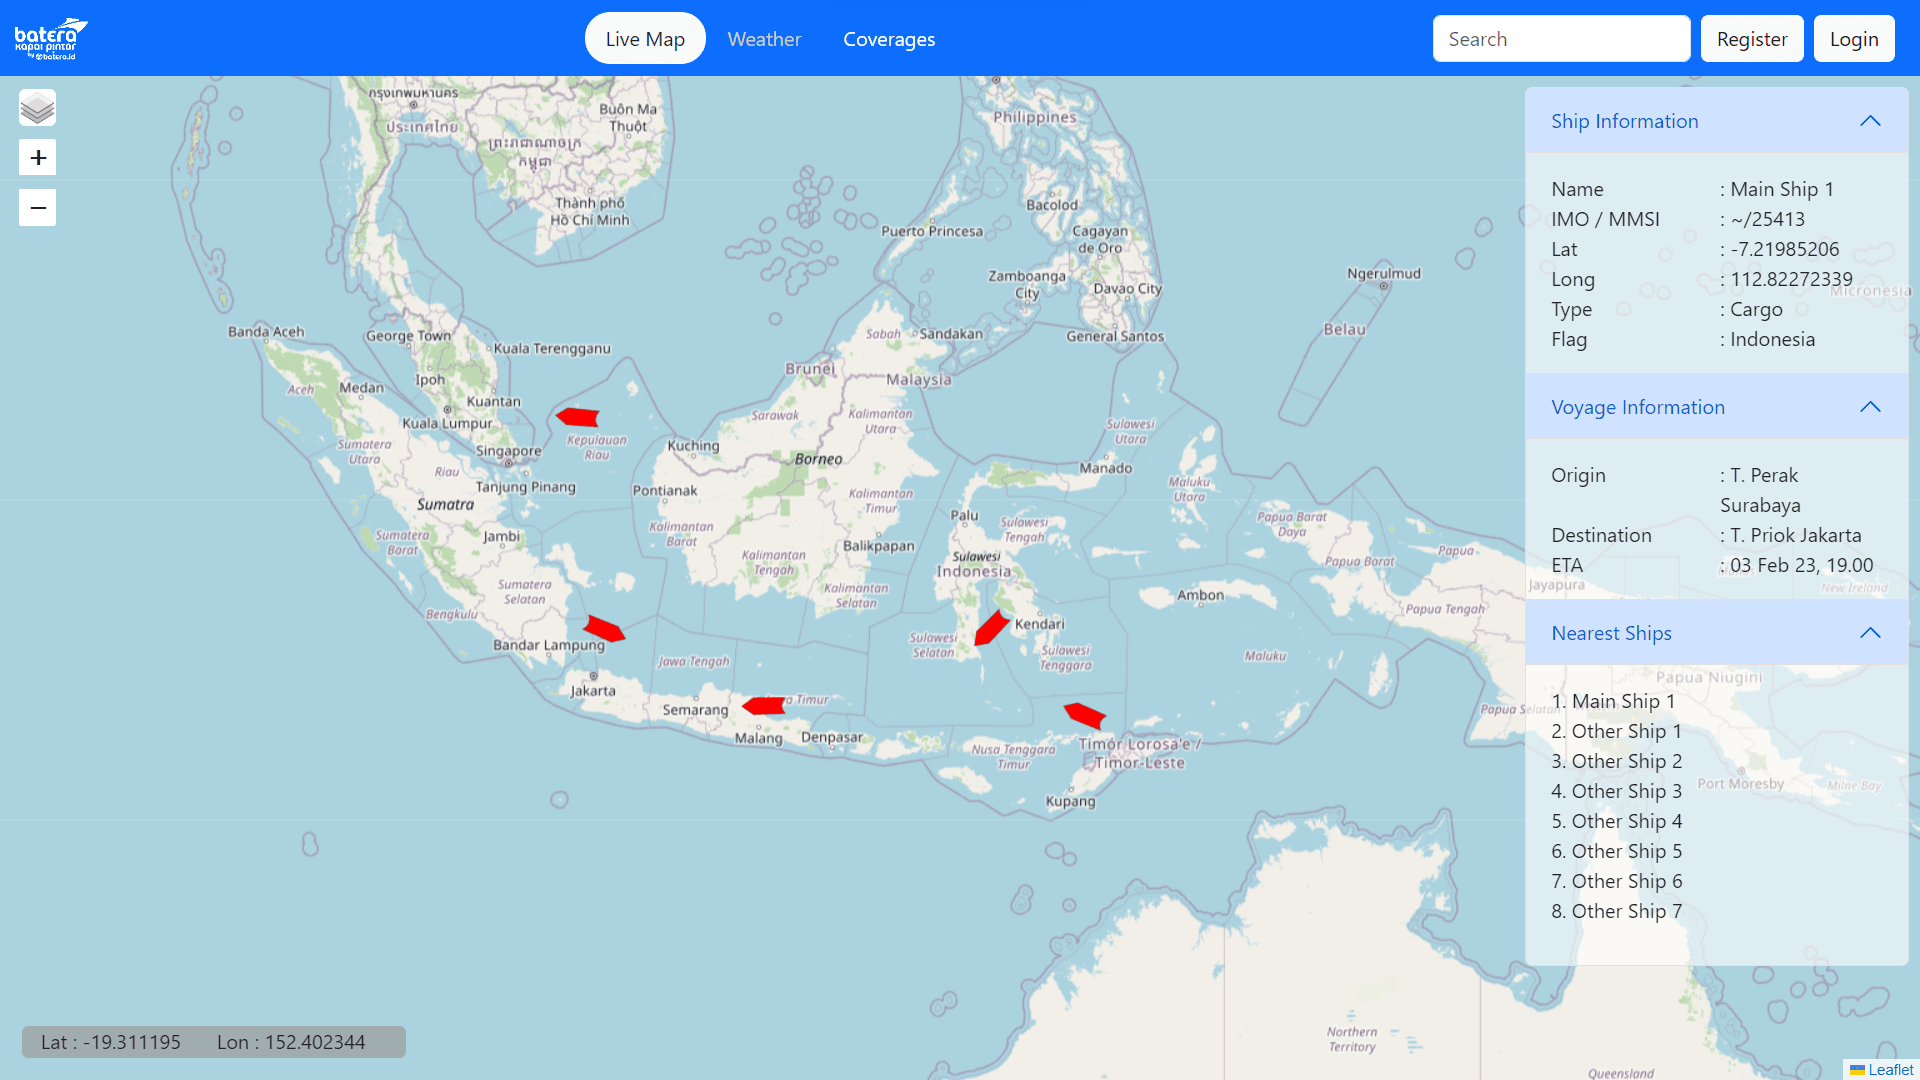Click the Register button
The height and width of the screenshot is (1080, 1920).
(1752, 38)
